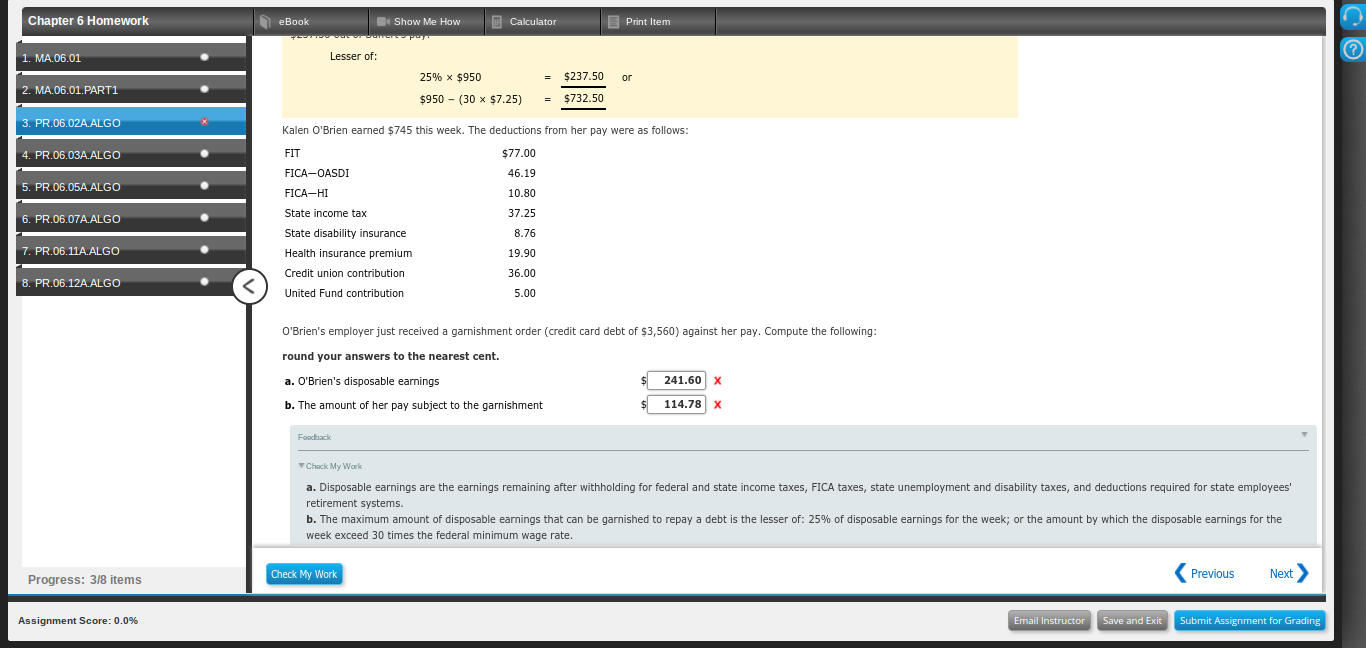Click the red X on PR.06.02A.ALGO sidebar item
This screenshot has width=1366, height=648.
tap(204, 122)
